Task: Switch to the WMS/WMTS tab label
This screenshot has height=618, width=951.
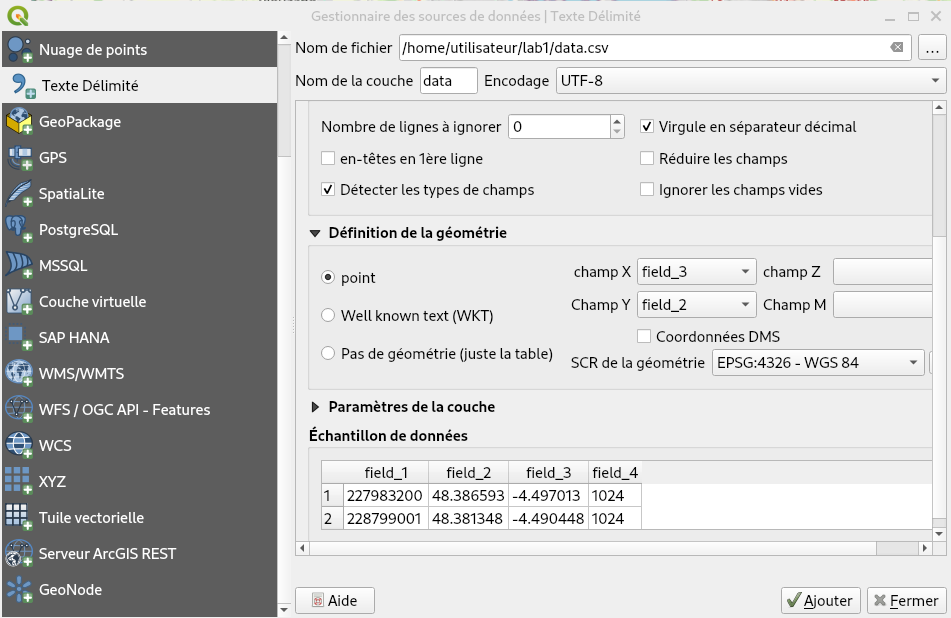Action: point(81,374)
